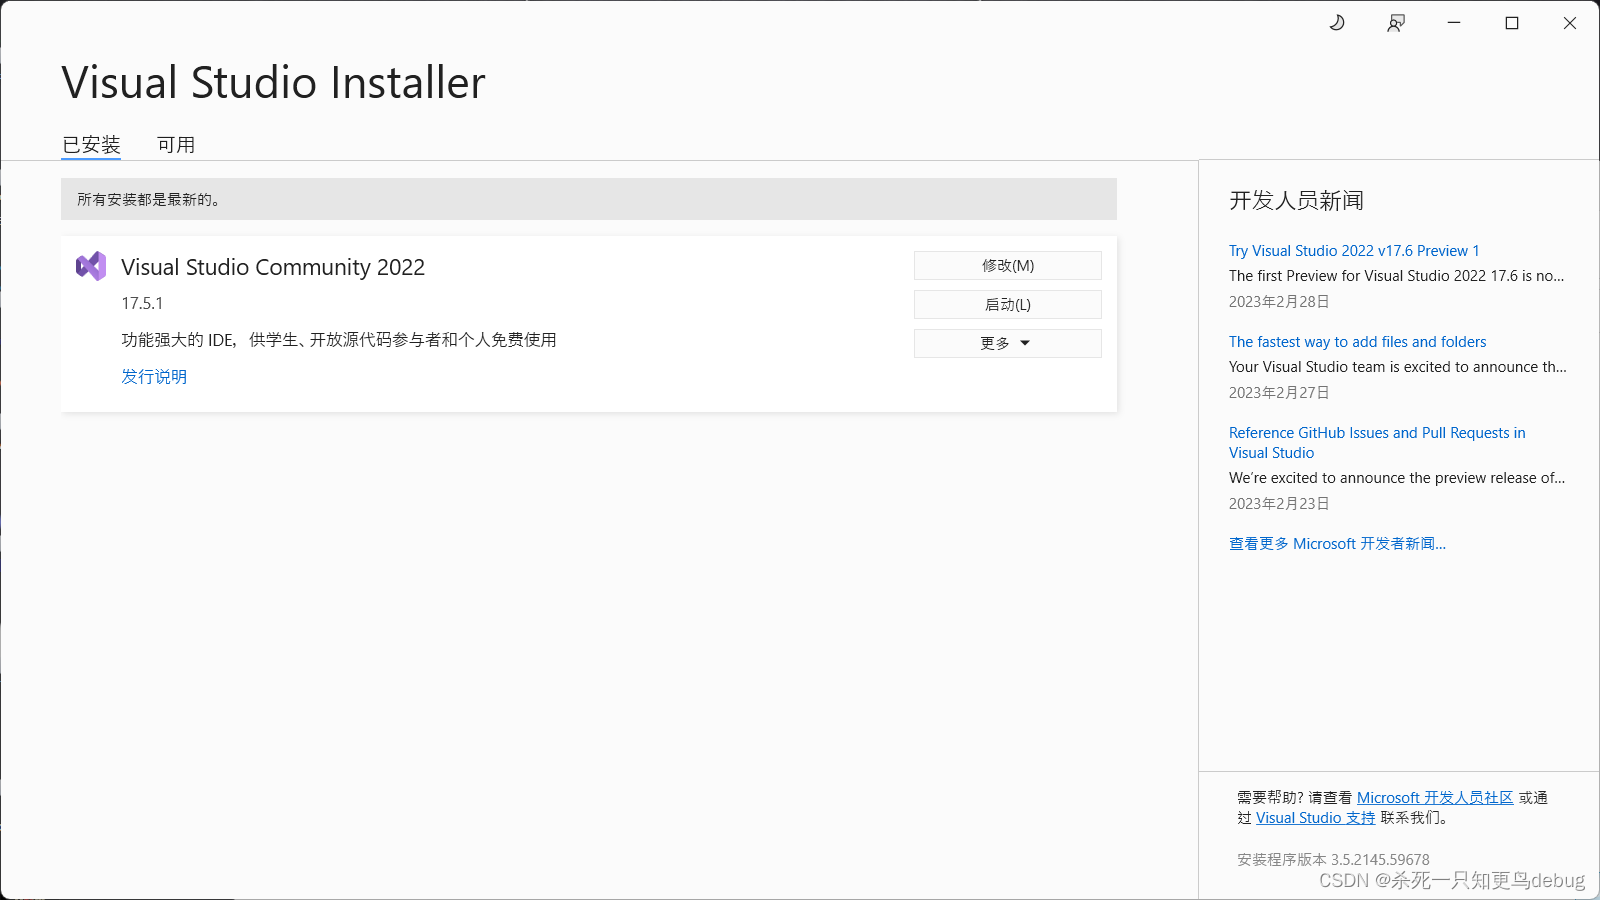
Task: Switch to the 已安装 tab
Action: click(x=91, y=145)
